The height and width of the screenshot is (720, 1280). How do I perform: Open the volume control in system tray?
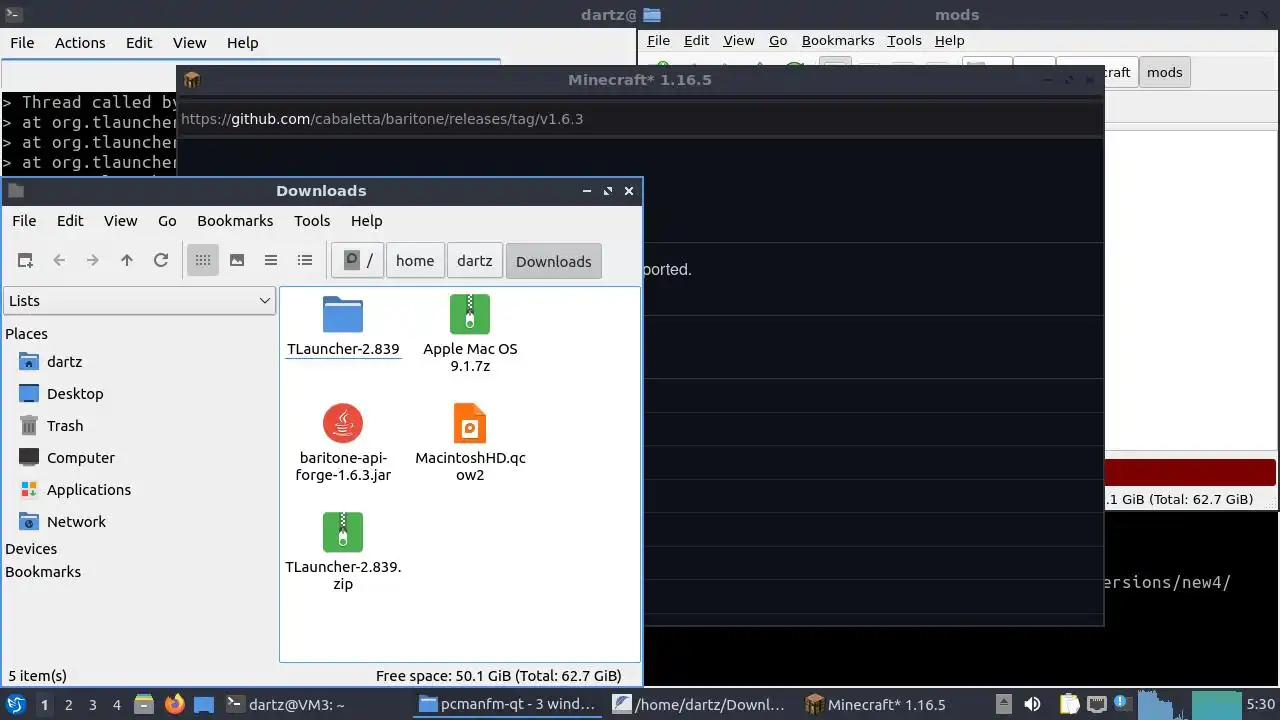pos(1033,704)
